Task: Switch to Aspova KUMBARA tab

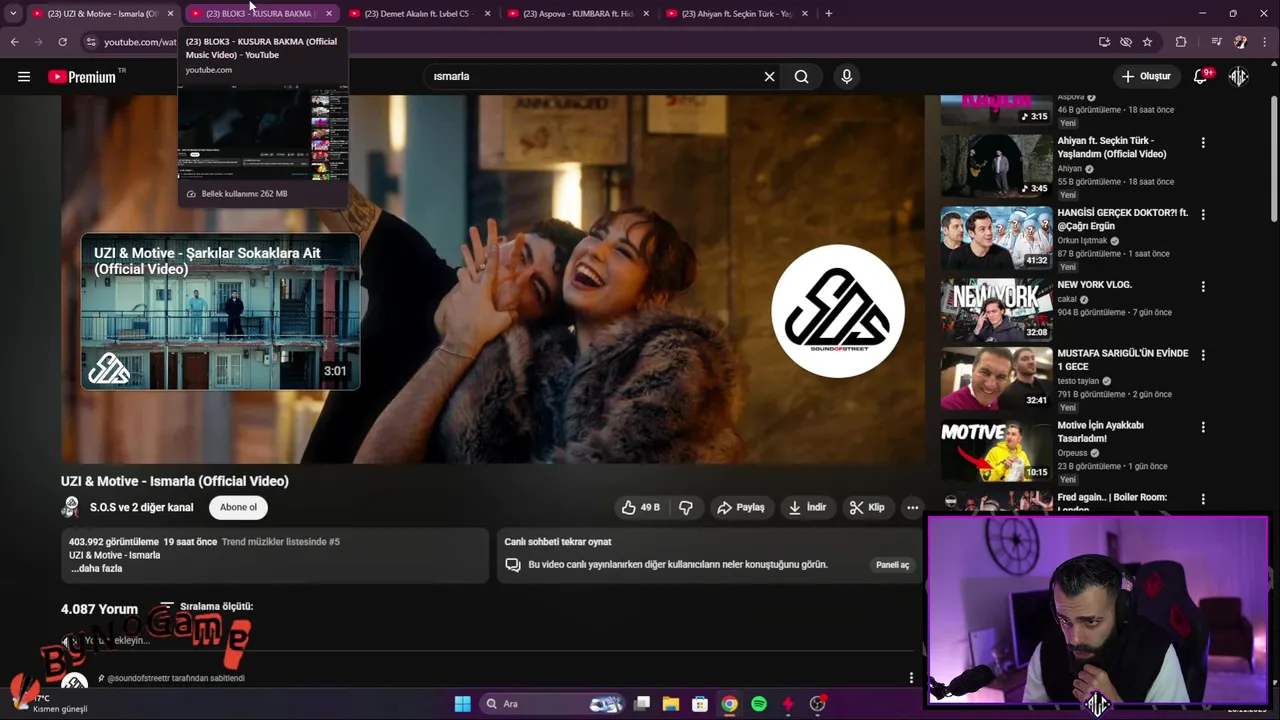Action: click(577, 14)
